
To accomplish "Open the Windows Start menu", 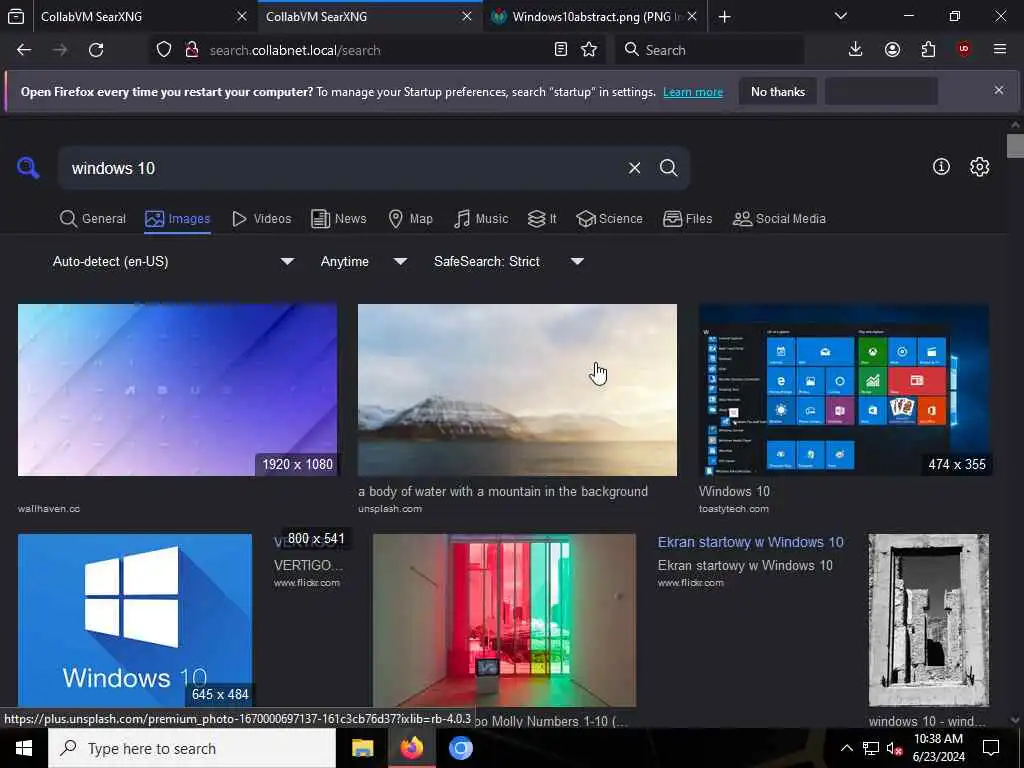I will click(x=24, y=748).
